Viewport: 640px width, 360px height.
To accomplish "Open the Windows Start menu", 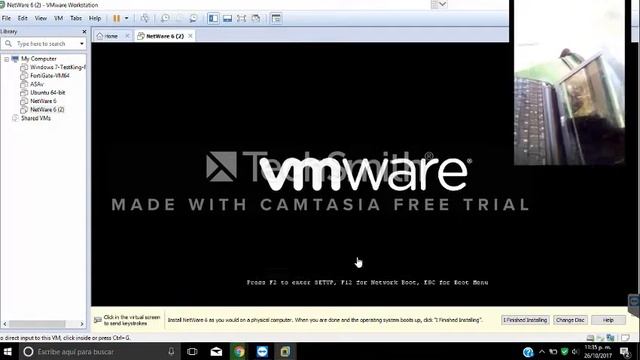I will 8,352.
